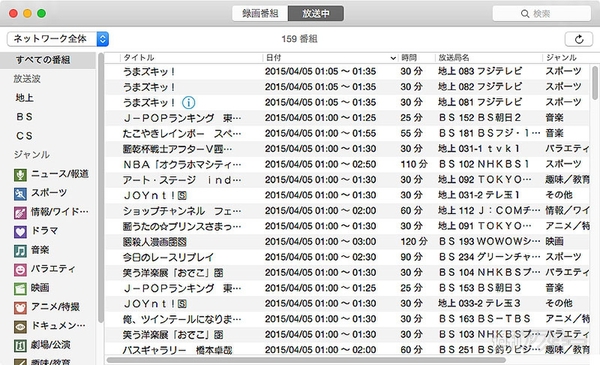Select 笑う洋楽展 row on ＢＳ 103
The image size is (600, 365).
point(347,335)
